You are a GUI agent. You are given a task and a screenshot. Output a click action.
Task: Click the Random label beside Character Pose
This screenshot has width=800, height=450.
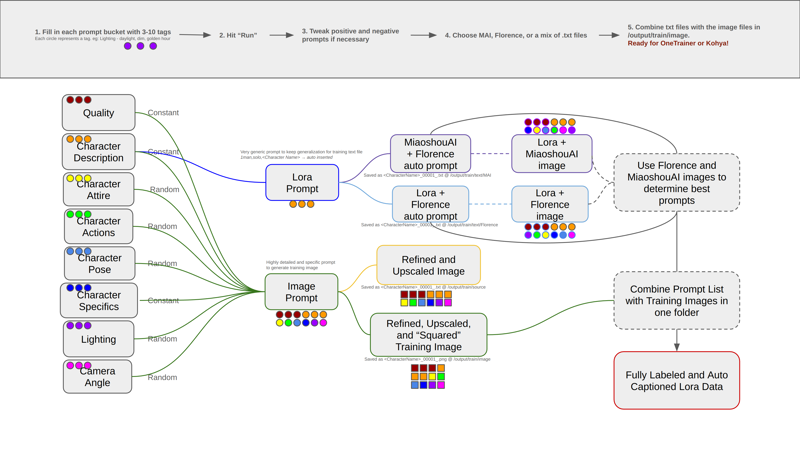[x=162, y=263]
